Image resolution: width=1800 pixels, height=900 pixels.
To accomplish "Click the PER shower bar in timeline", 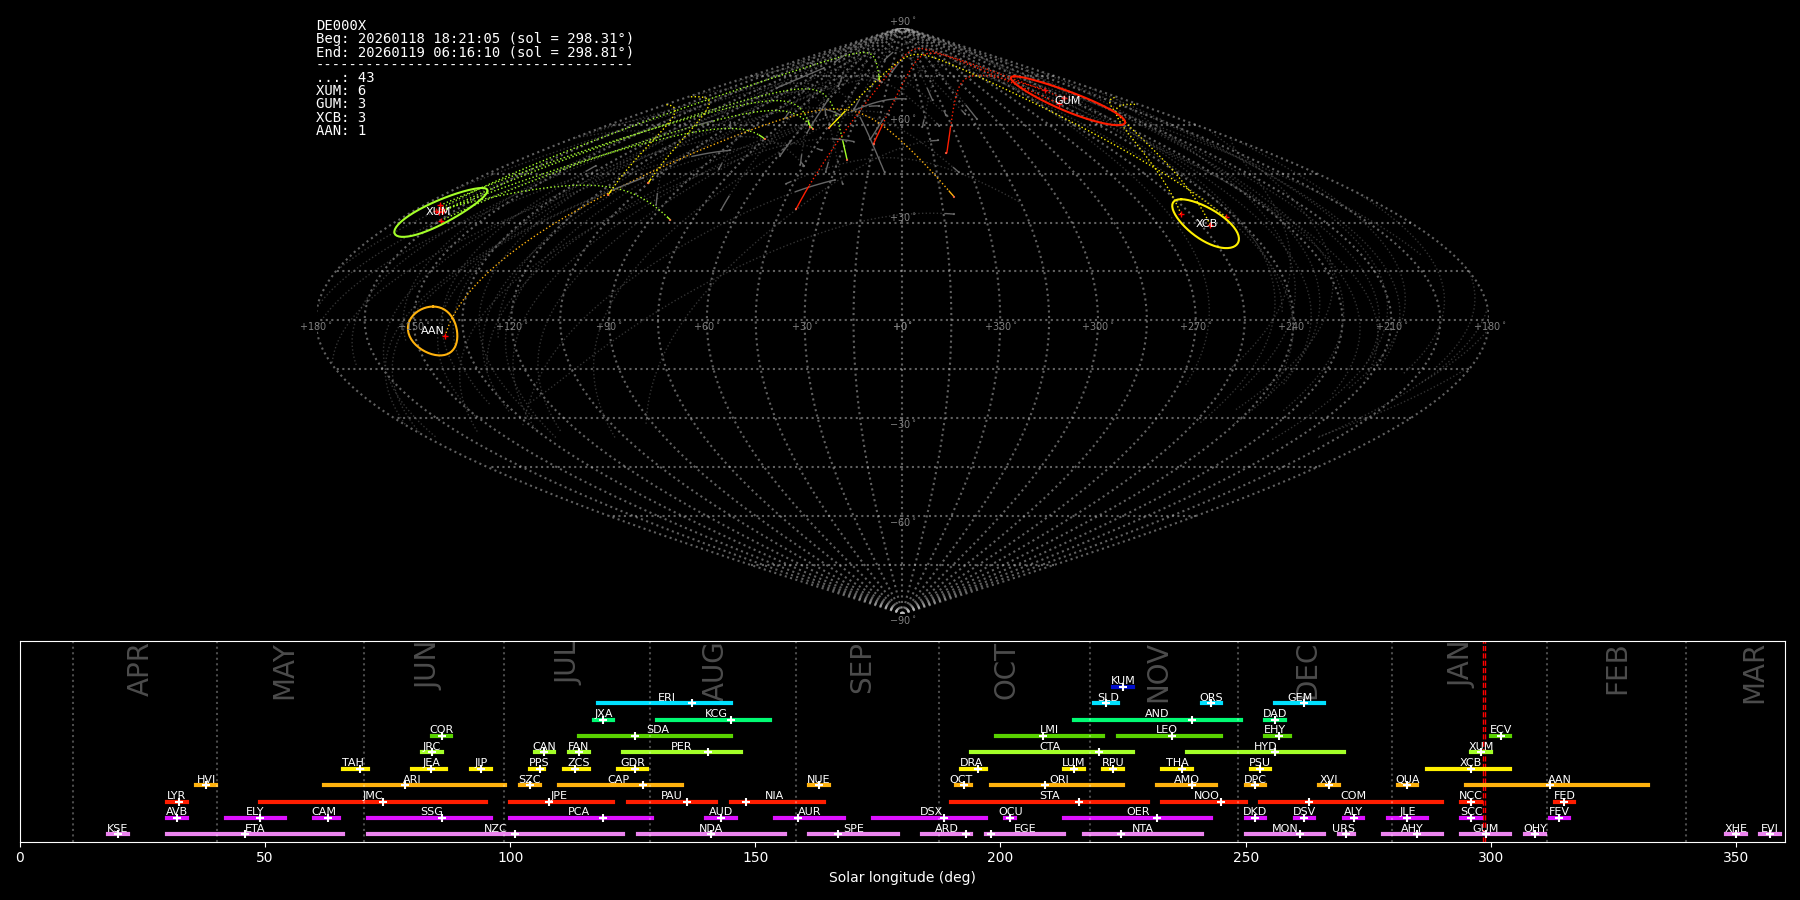I will coord(681,752).
